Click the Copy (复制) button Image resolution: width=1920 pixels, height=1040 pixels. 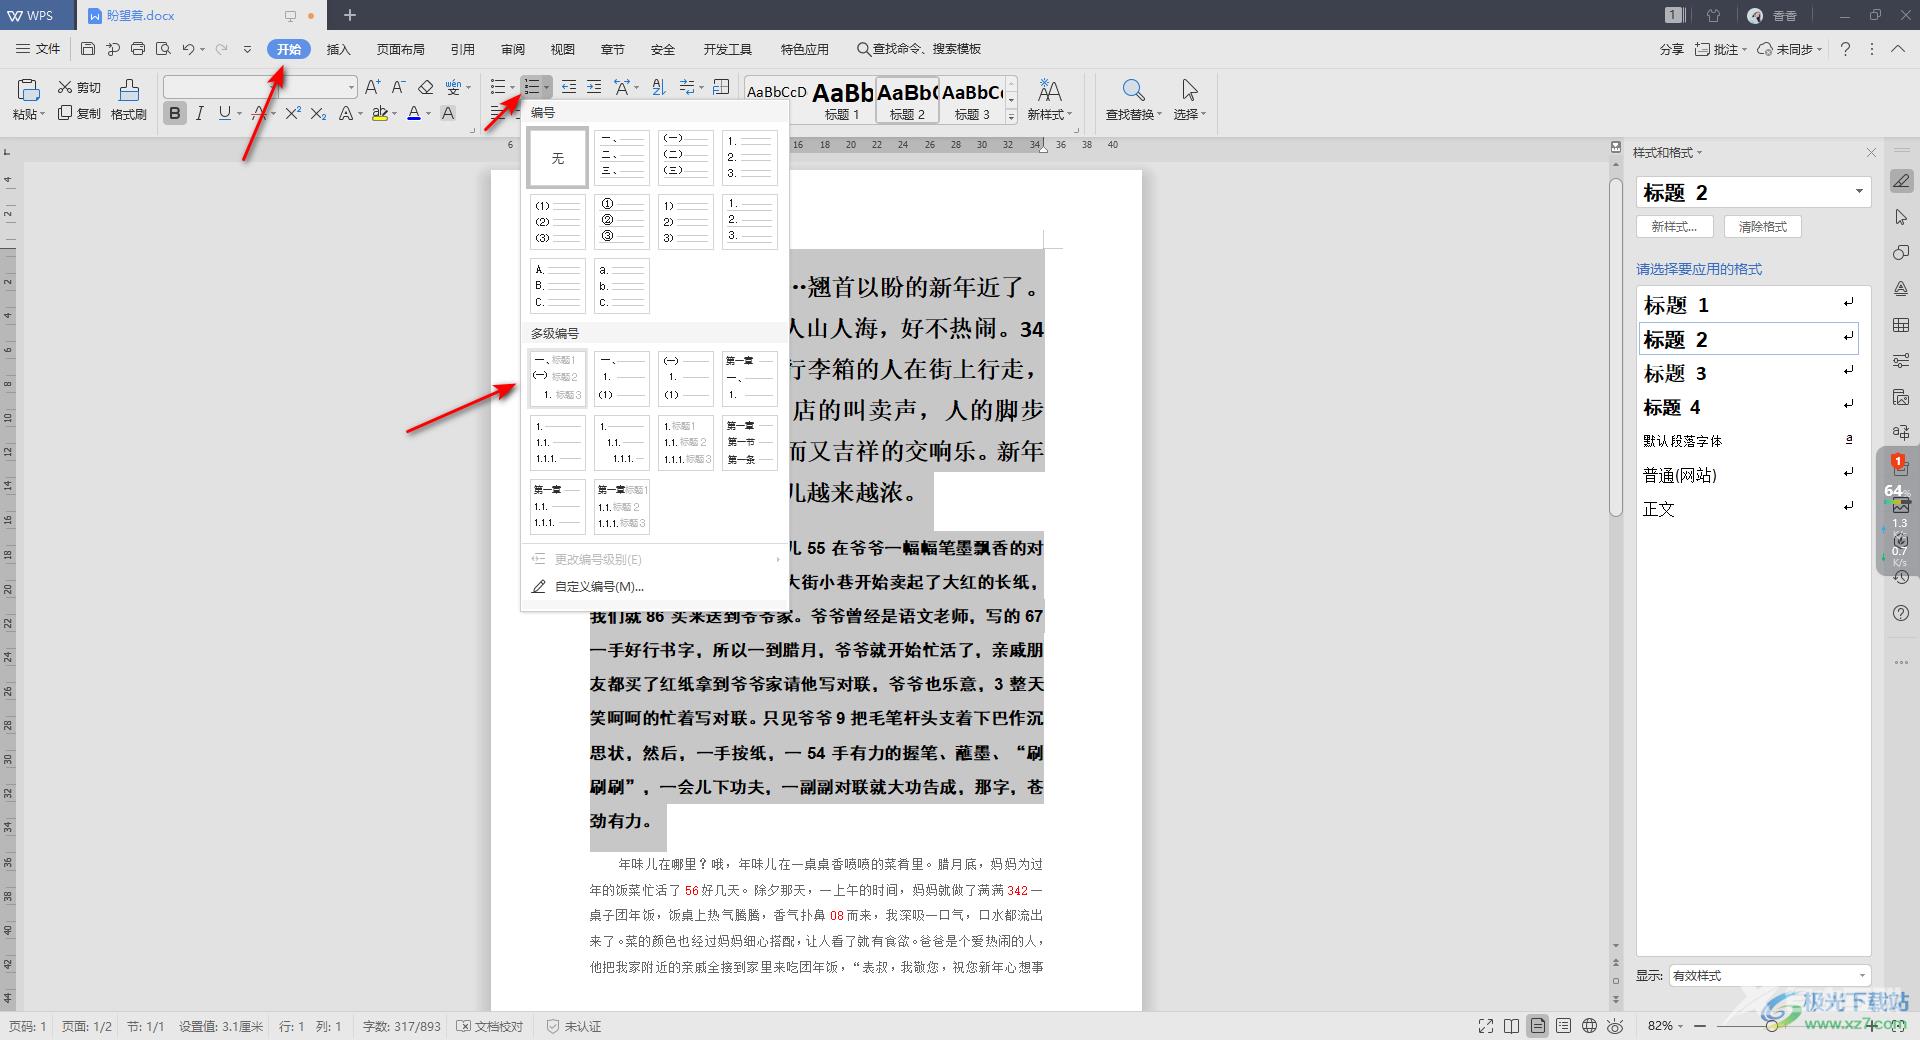coord(79,113)
